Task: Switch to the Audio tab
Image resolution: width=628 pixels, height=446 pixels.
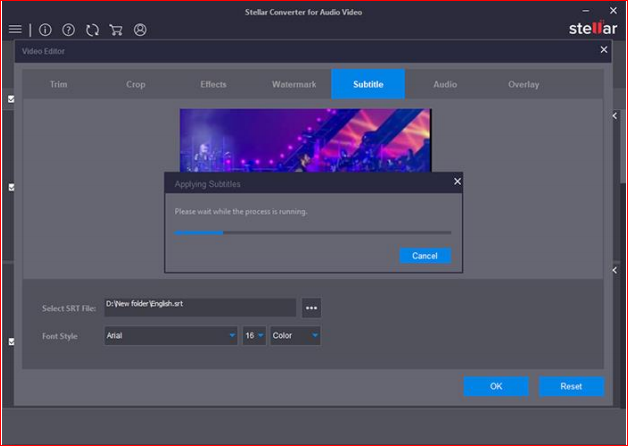Action: pos(445,84)
